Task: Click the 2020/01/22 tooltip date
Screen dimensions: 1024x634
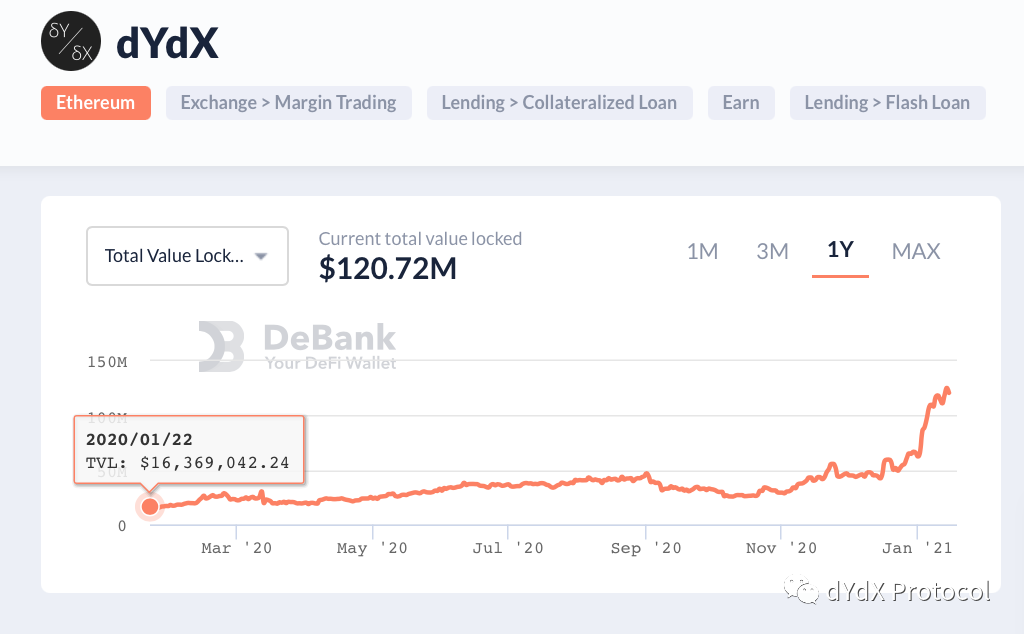Action: 139,439
